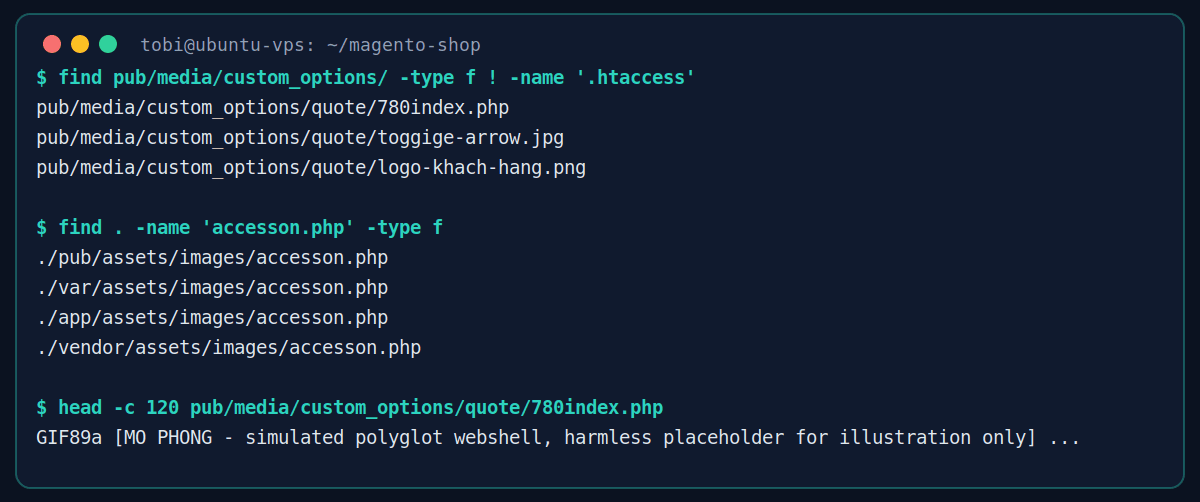The width and height of the screenshot is (1200, 502).
Task: Select the logo-khach-hang.png output line
Action: coord(311,167)
